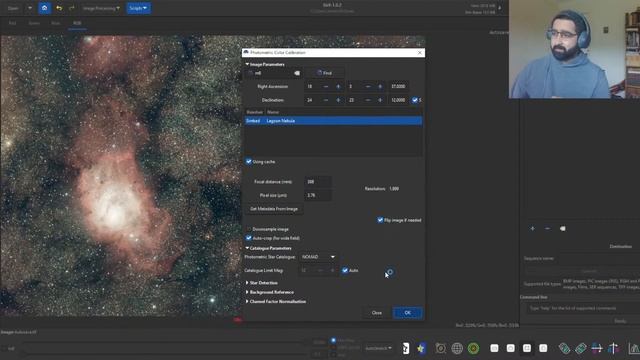Image resolution: width=640 pixels, height=360 pixels.
Task: Open the Scripts menu dropdown
Action: point(138,8)
